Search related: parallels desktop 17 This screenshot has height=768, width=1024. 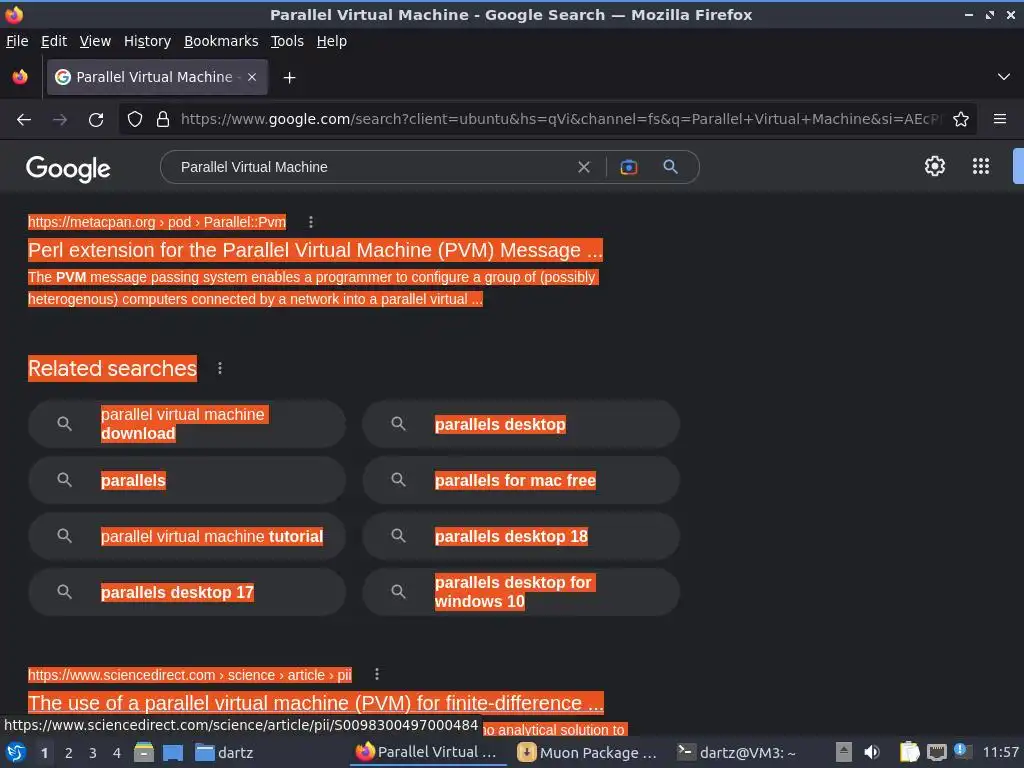click(187, 592)
